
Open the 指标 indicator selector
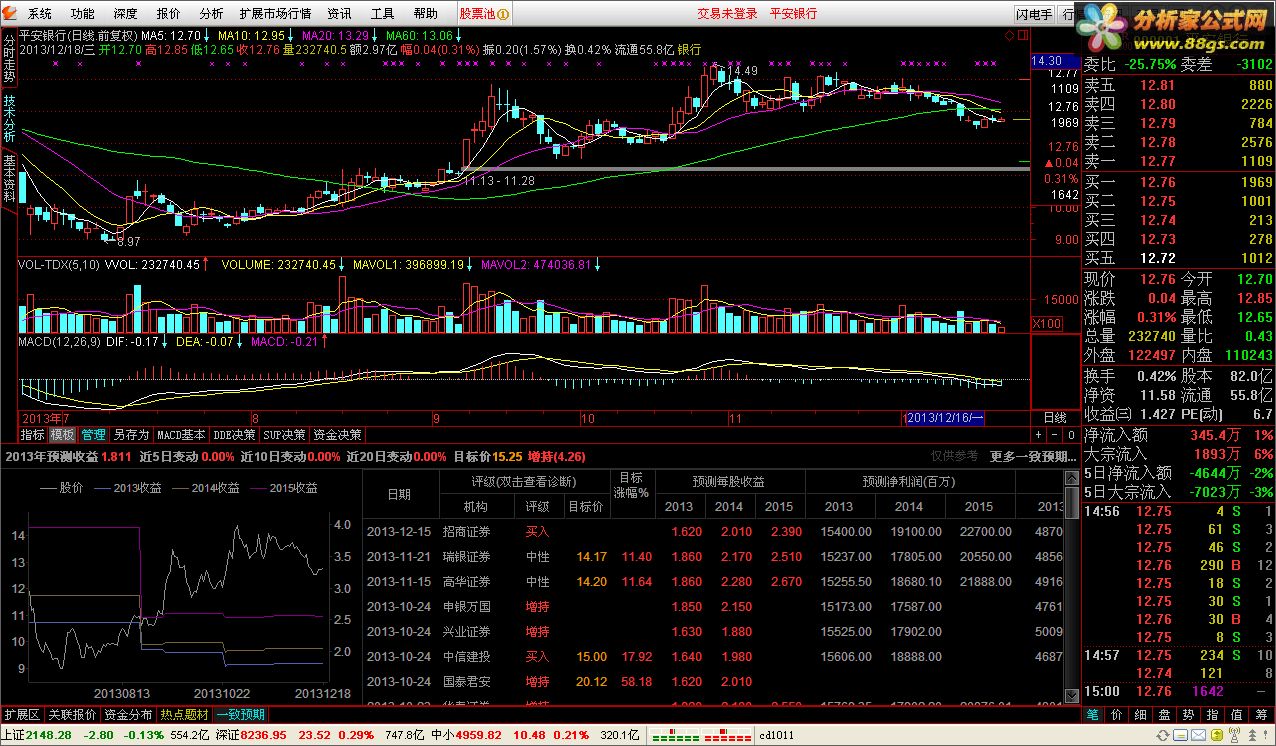[32, 435]
